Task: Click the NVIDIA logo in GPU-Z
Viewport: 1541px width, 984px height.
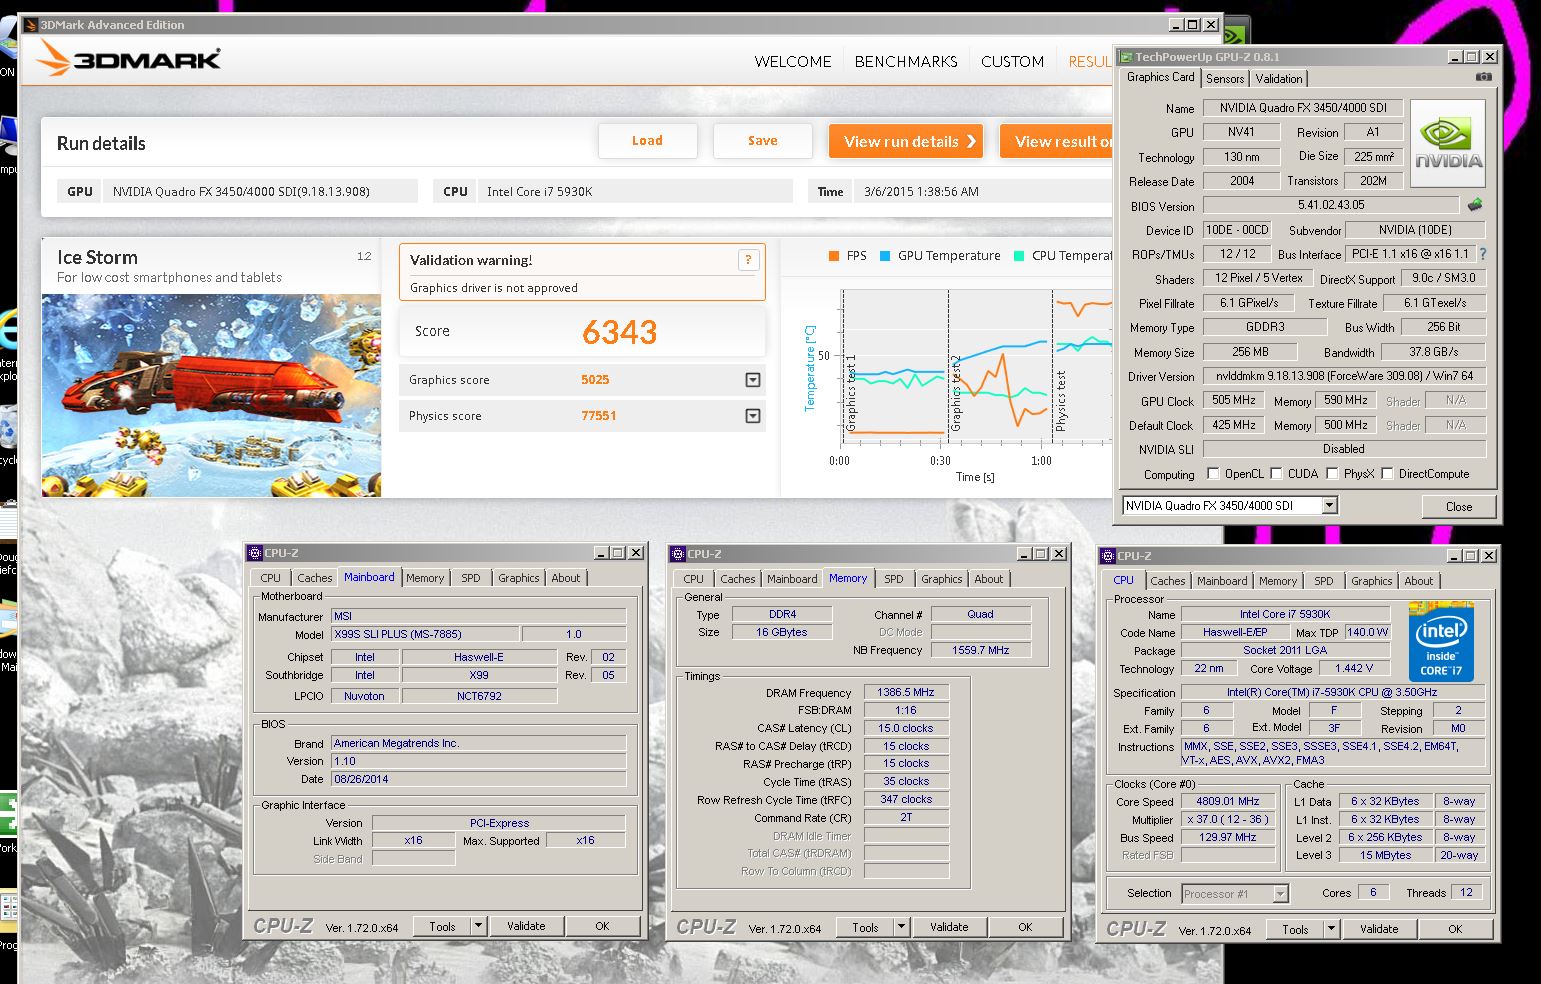Action: coord(1447,143)
